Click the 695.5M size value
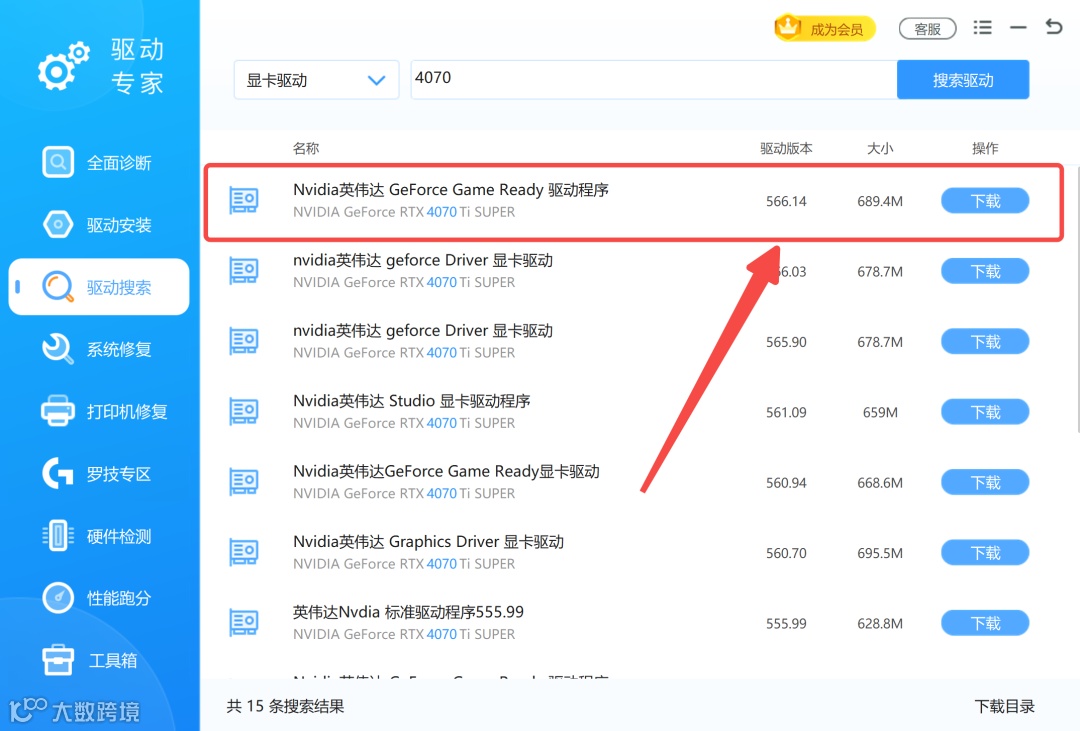1080x731 pixels. pyautogui.click(x=880, y=553)
